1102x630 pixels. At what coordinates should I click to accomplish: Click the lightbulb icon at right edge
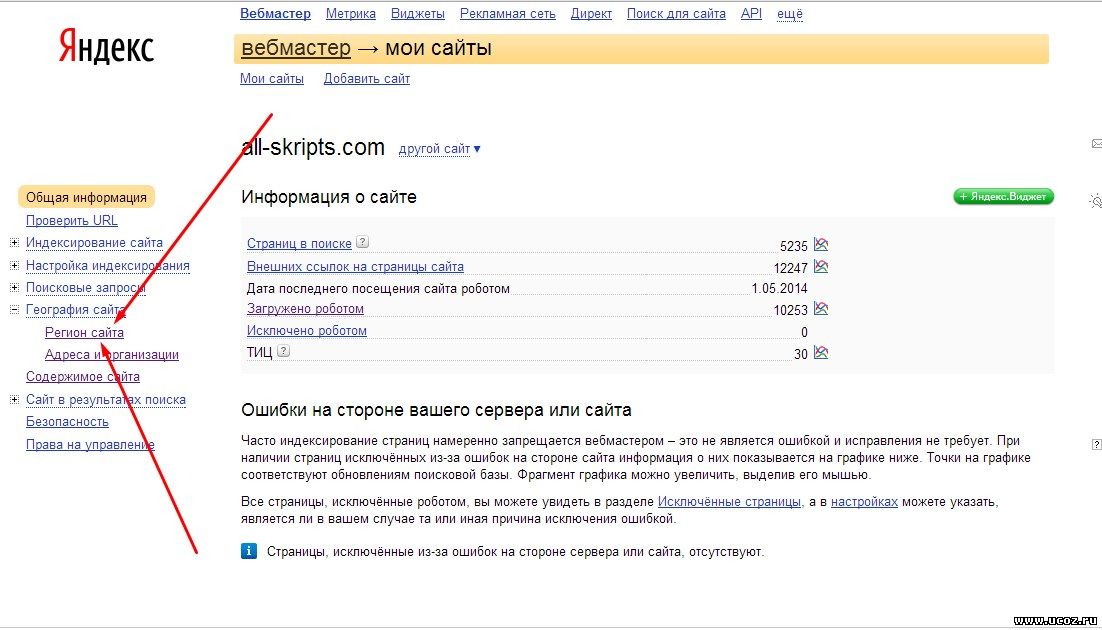point(1096,201)
